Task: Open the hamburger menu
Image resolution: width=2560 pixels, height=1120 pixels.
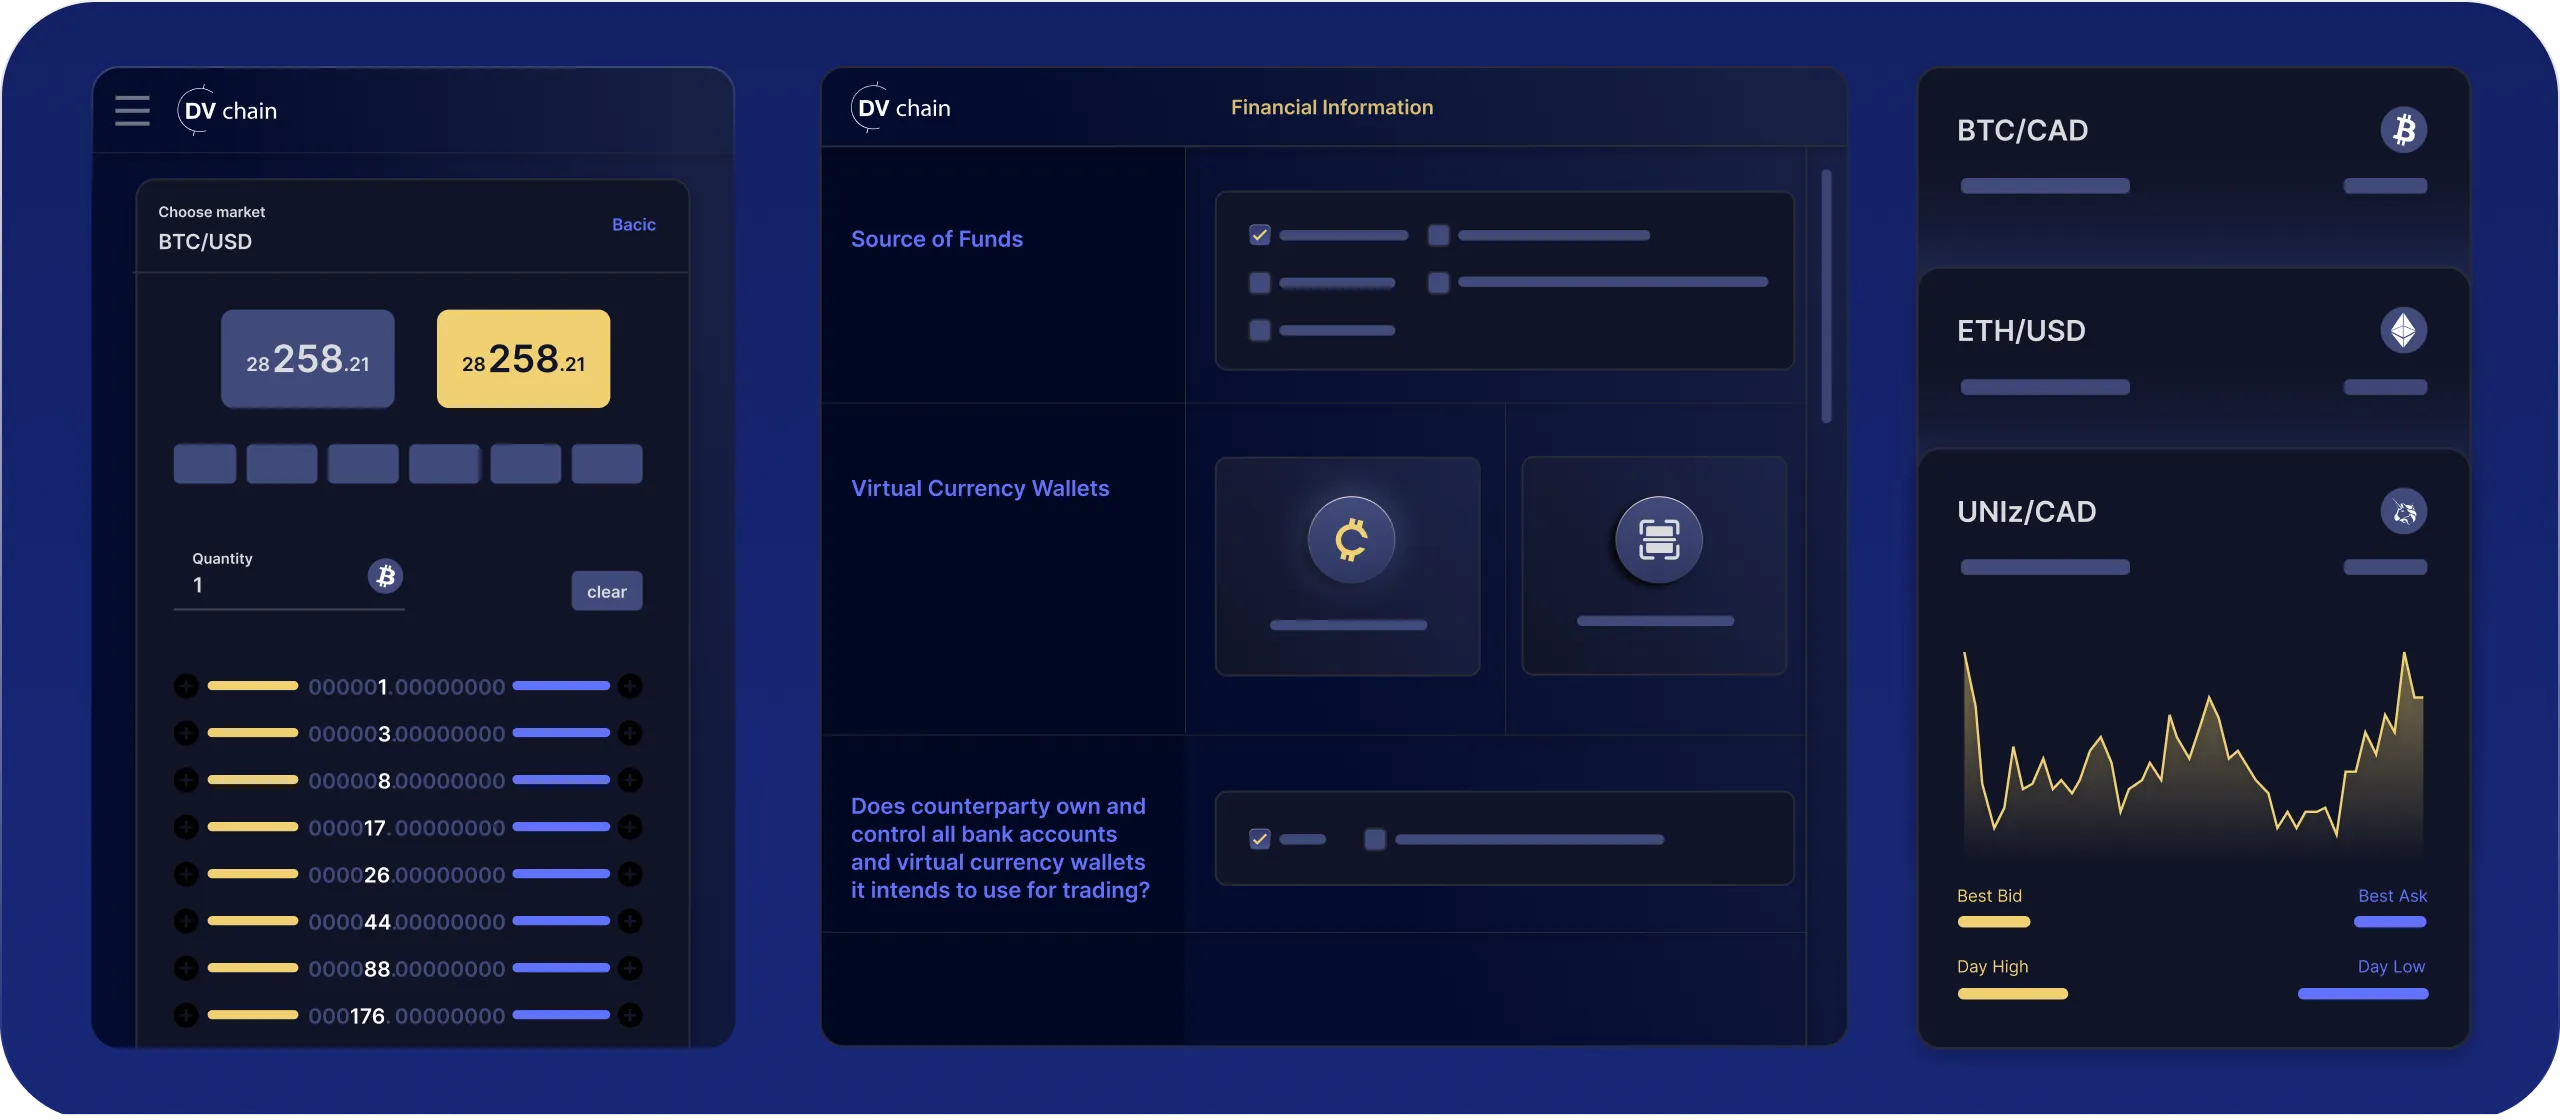Action: point(132,111)
